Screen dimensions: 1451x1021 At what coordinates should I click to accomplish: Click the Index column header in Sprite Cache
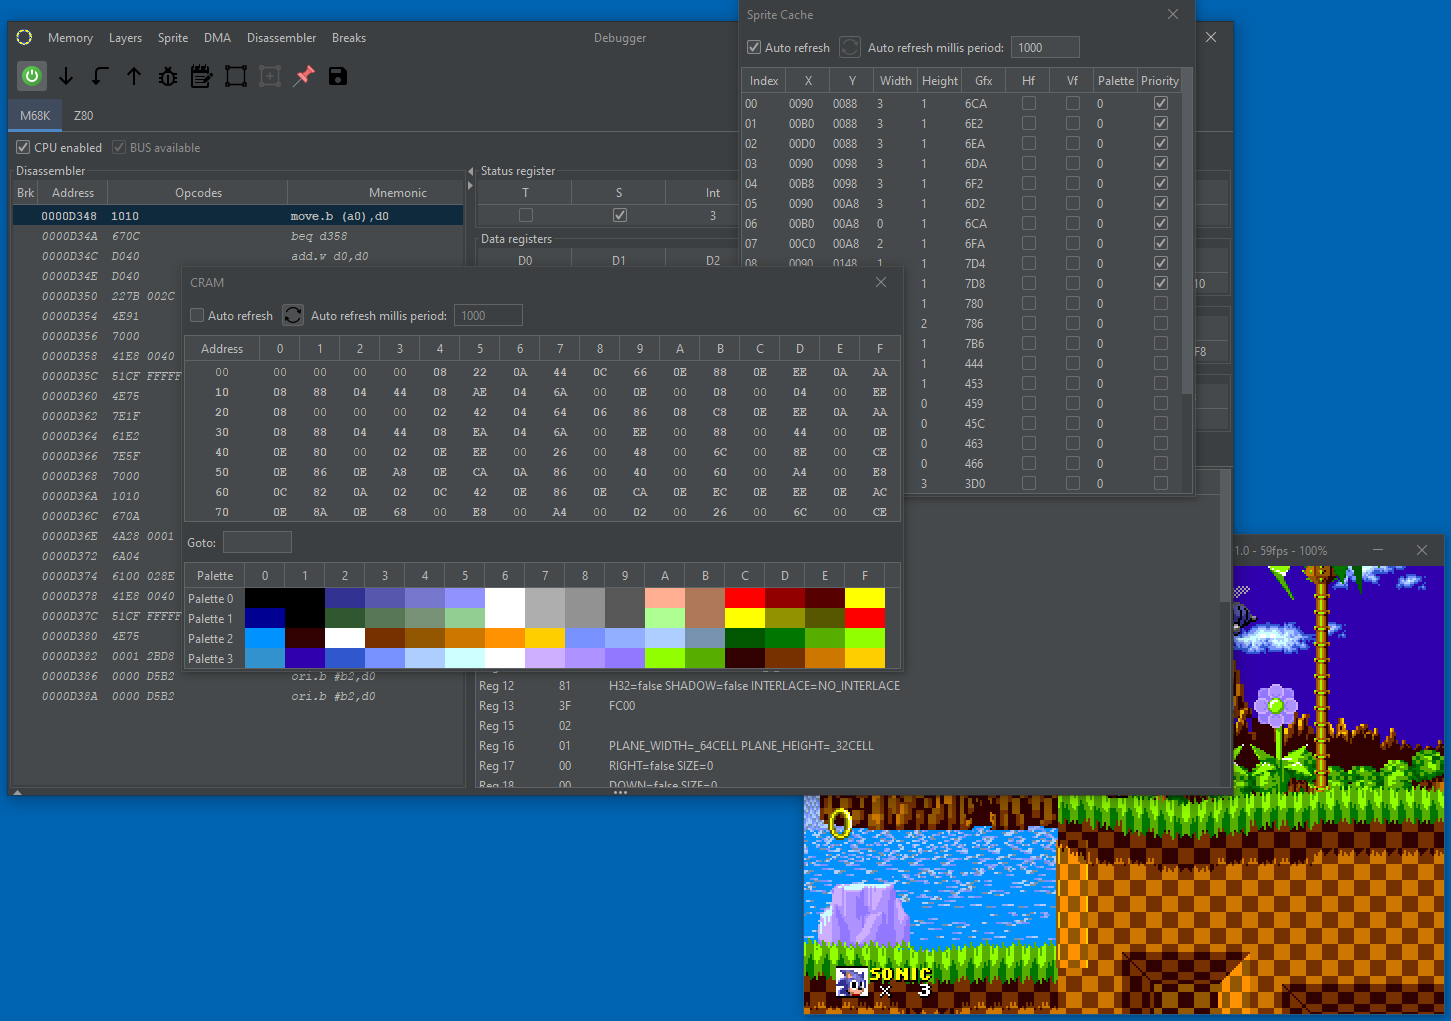[x=764, y=80]
